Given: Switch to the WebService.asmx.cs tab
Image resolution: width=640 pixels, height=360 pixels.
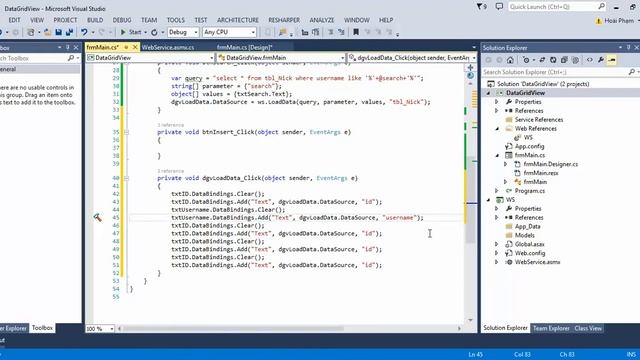Looking at the screenshot, I should (x=168, y=47).
